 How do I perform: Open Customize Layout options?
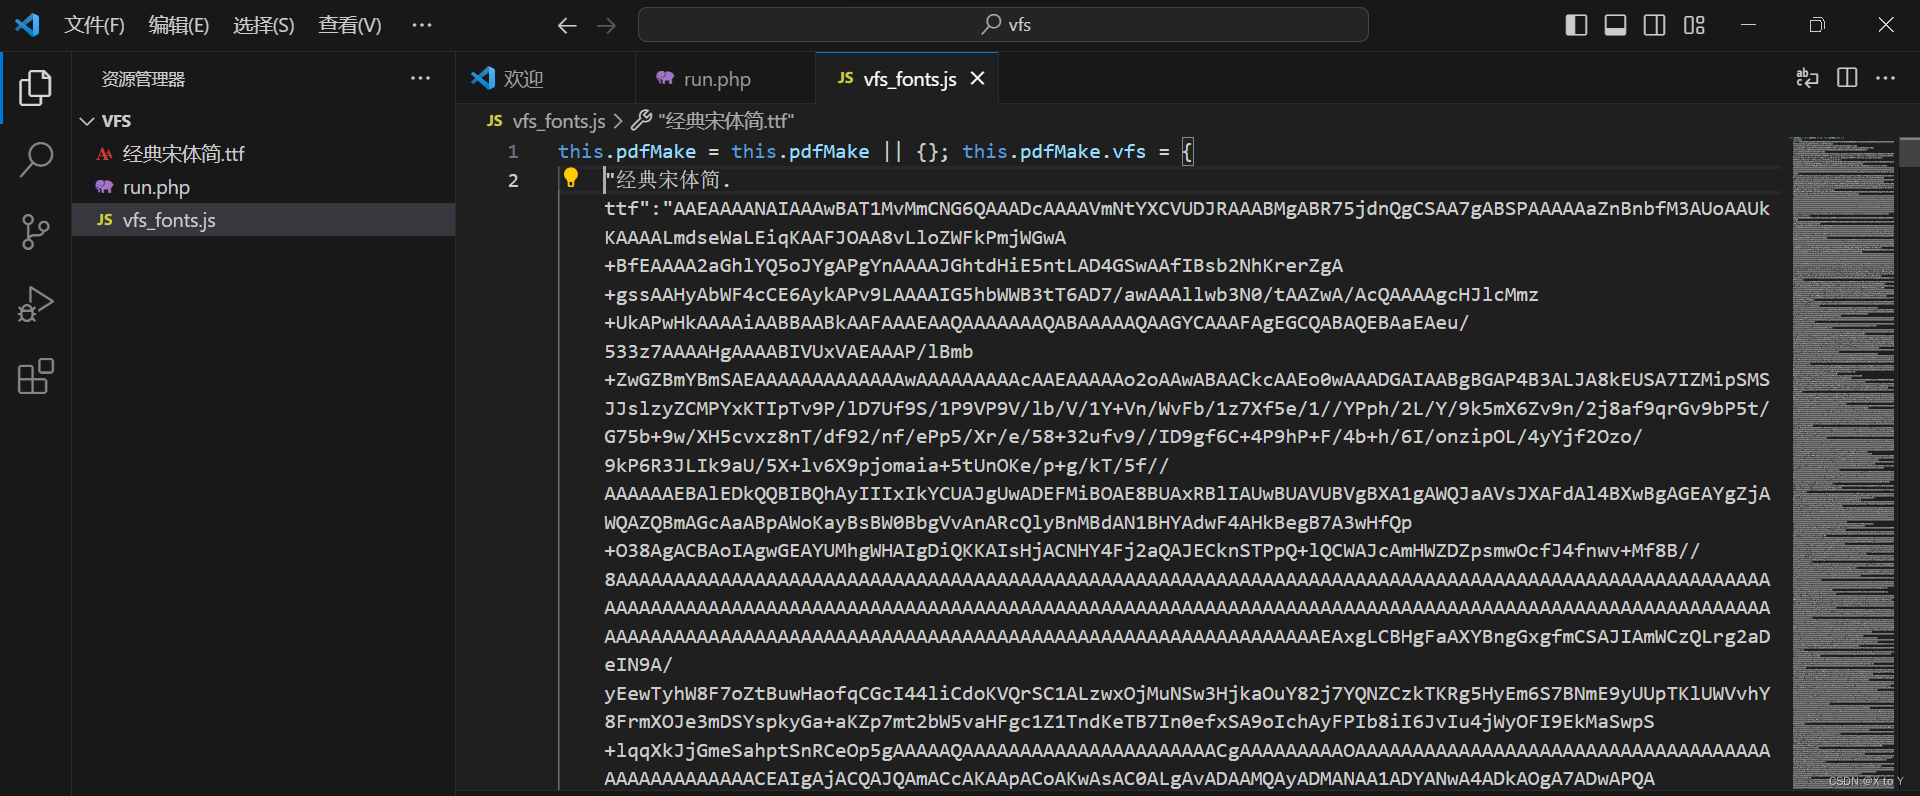pos(1694,25)
